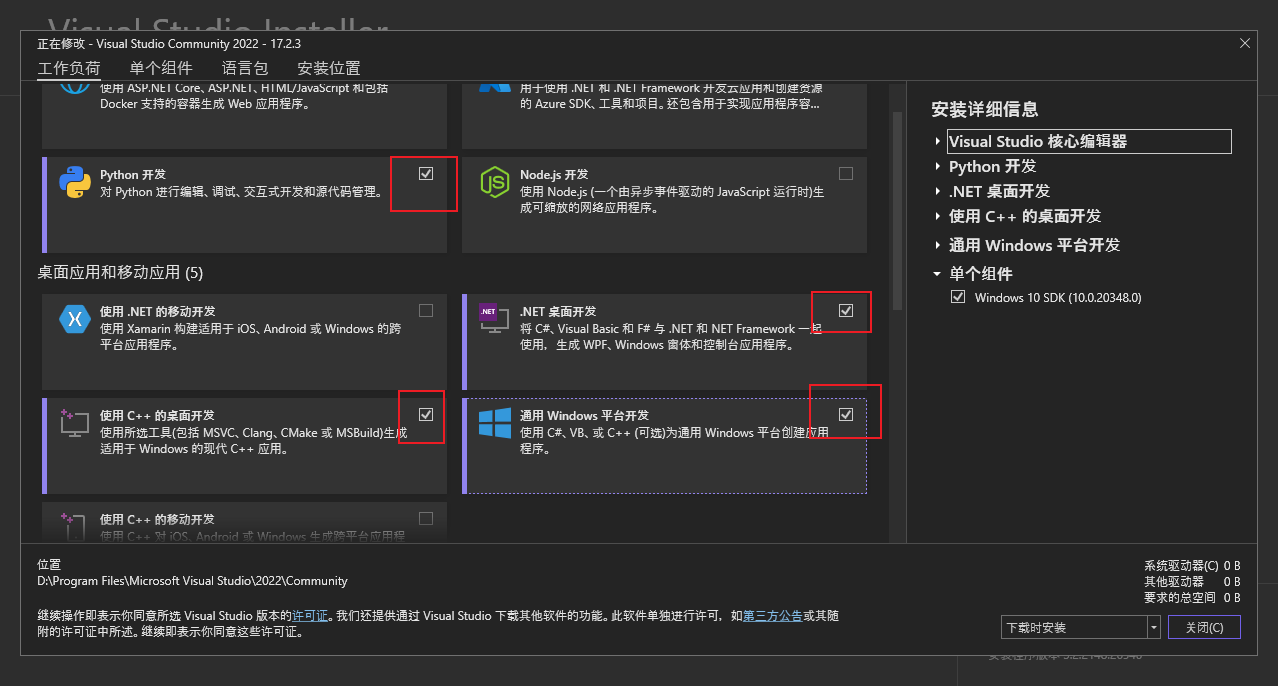
Task: Click the Python development workload icon
Action: [75, 182]
